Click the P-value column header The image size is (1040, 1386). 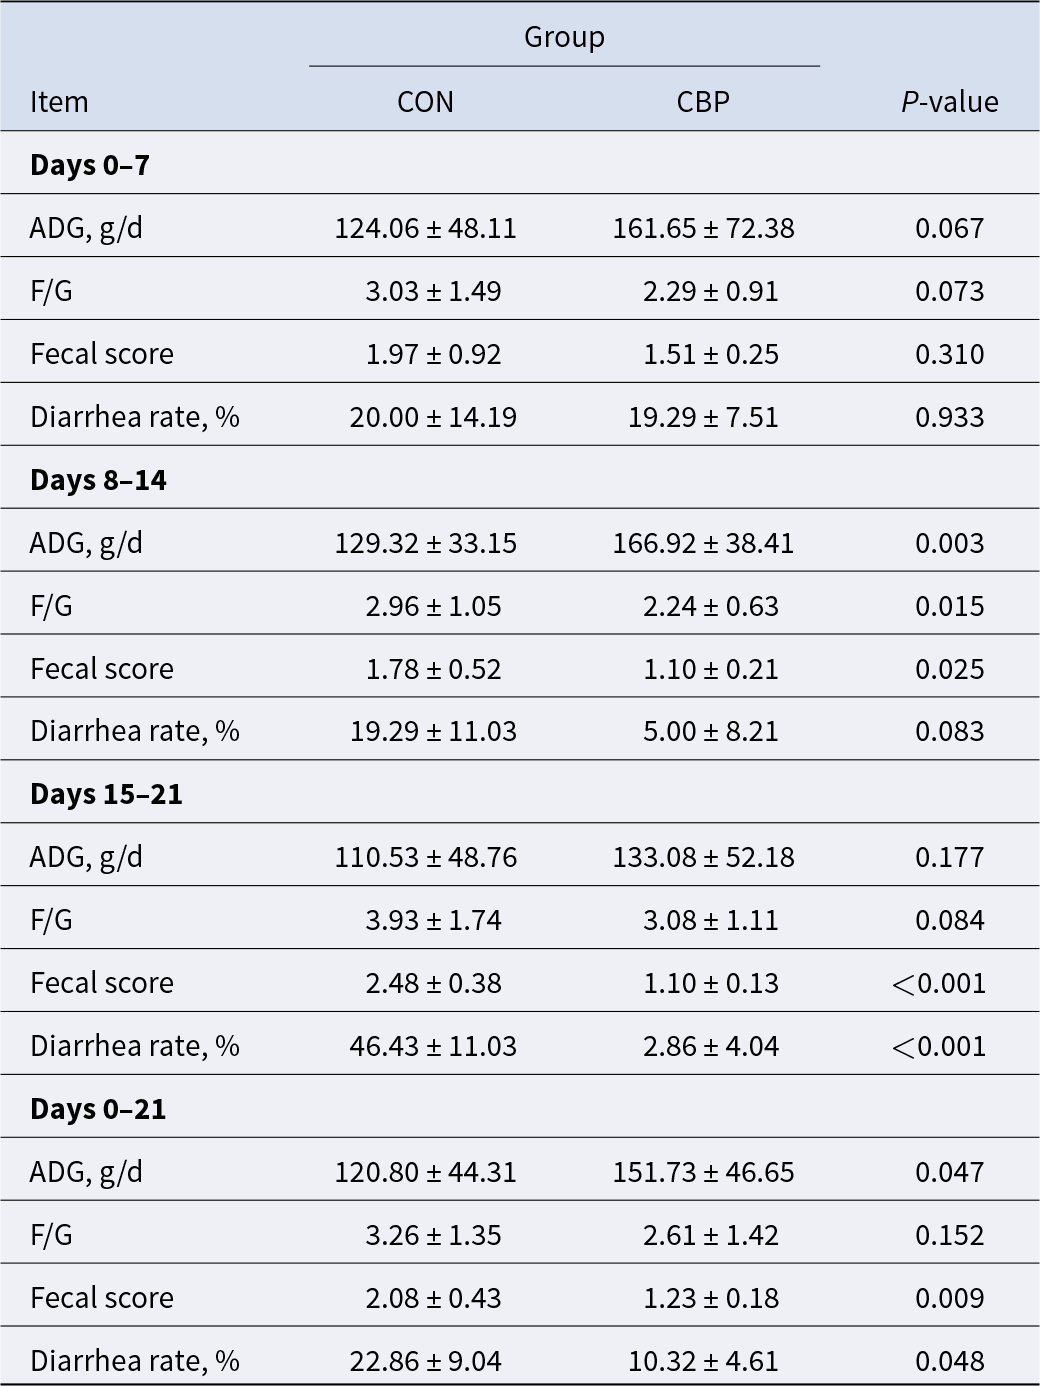pos(949,102)
